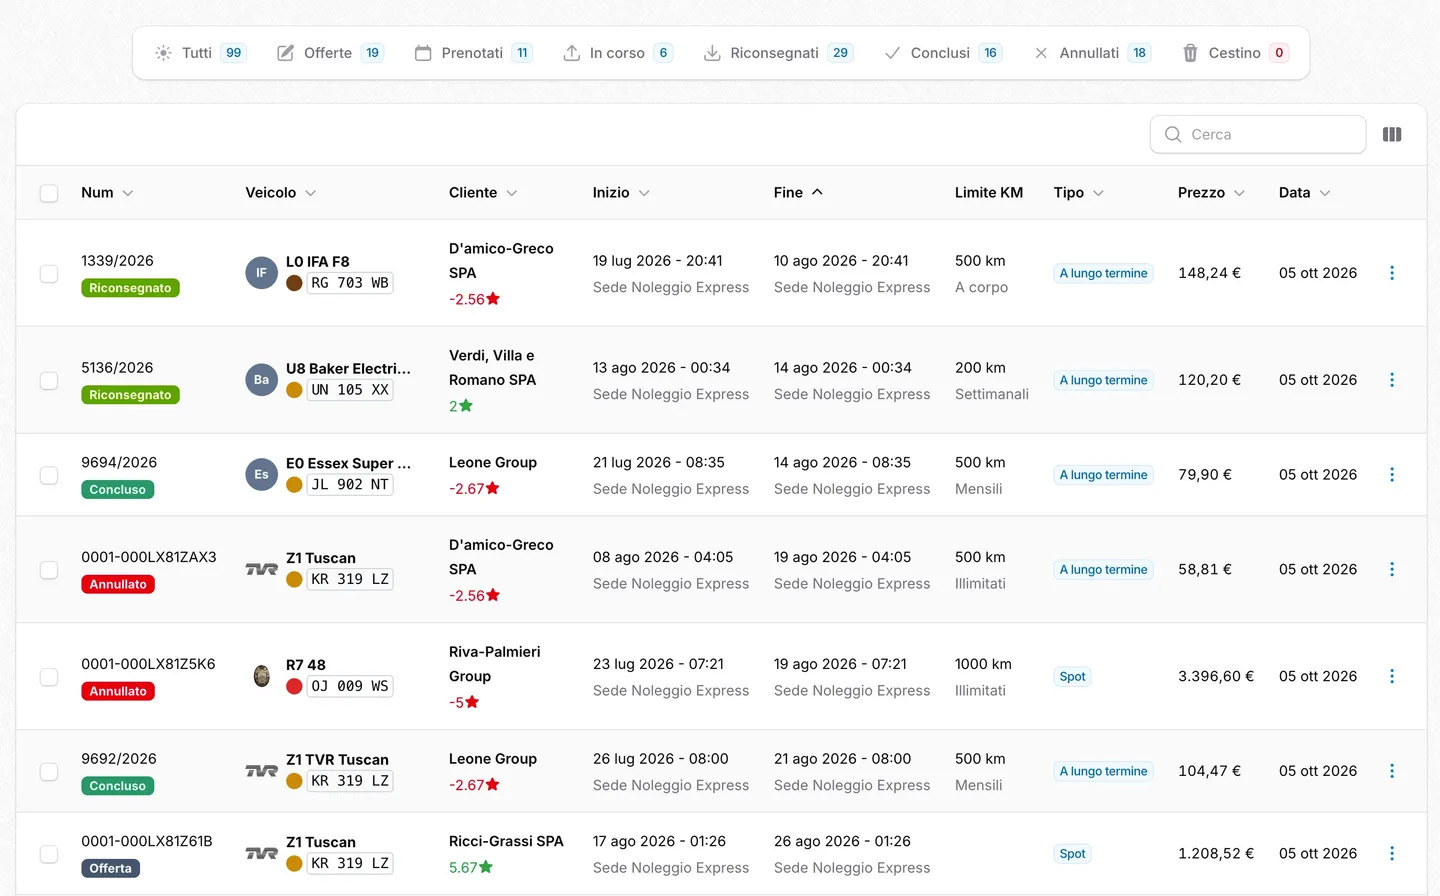Switch to the Prenotati tab
1440x896 pixels.
(473, 53)
